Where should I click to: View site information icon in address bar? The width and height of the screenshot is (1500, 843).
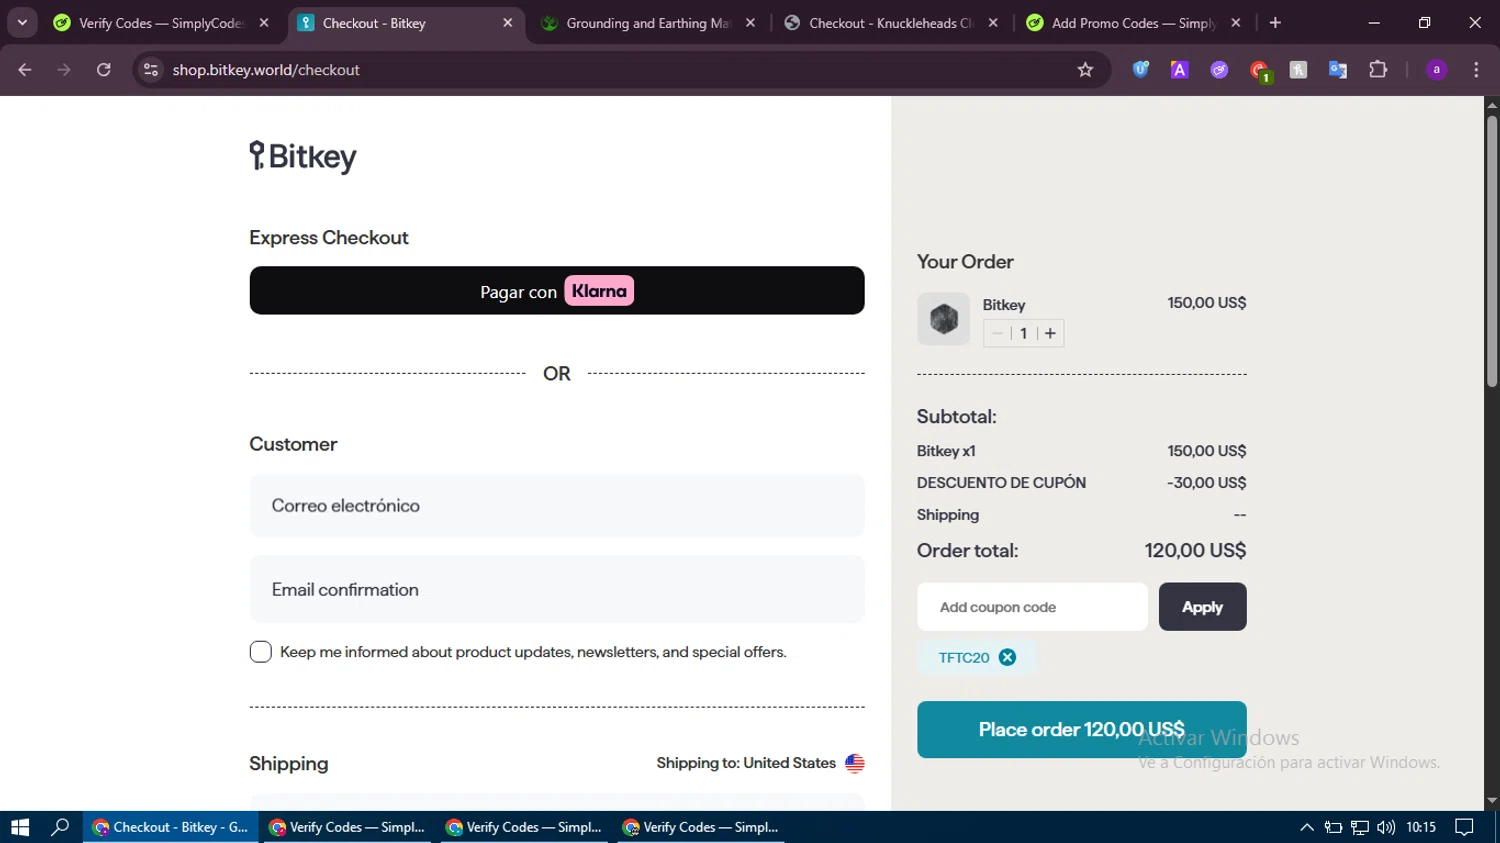coord(151,70)
